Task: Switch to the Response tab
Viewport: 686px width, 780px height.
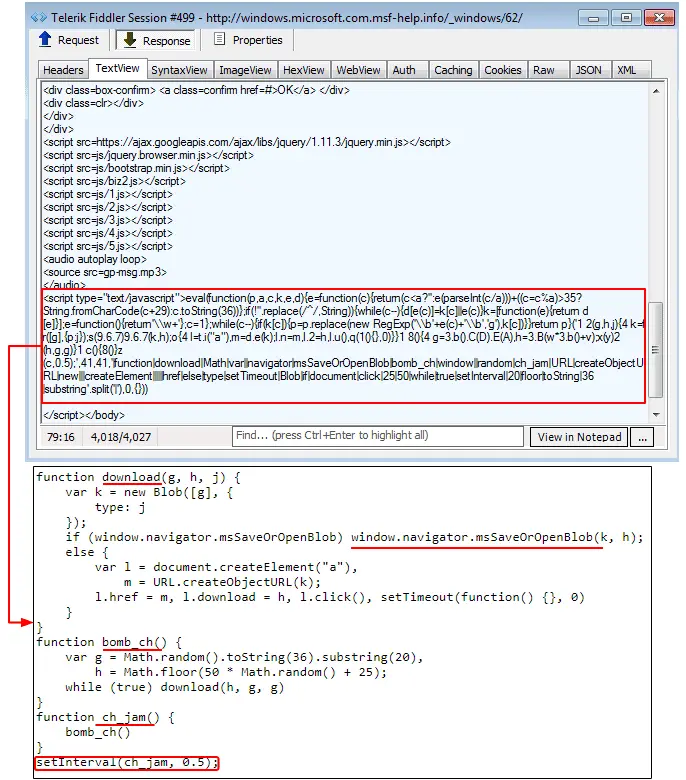Action: [x=157, y=40]
